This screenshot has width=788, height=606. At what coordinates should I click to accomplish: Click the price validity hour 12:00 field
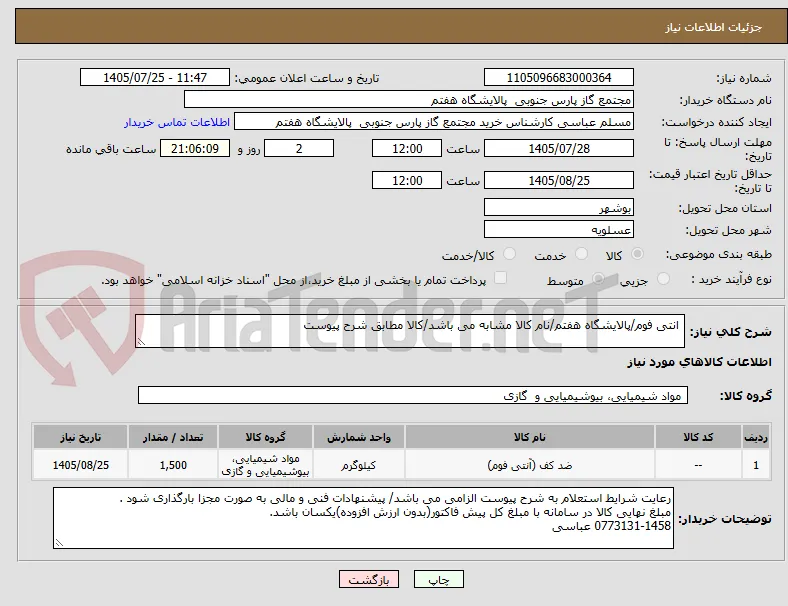click(407, 180)
